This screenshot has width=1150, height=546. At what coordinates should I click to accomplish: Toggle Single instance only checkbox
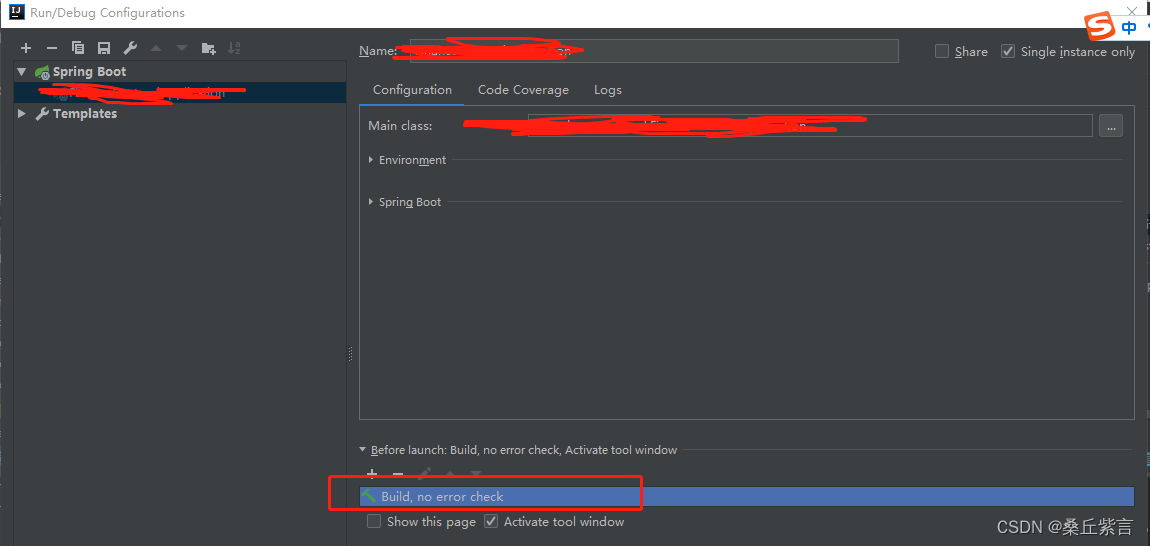tap(1008, 51)
